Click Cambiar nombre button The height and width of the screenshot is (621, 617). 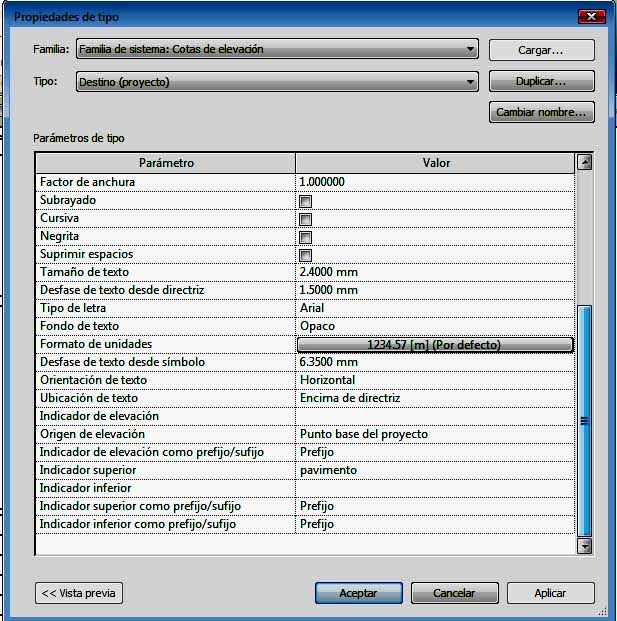[x=541, y=112]
